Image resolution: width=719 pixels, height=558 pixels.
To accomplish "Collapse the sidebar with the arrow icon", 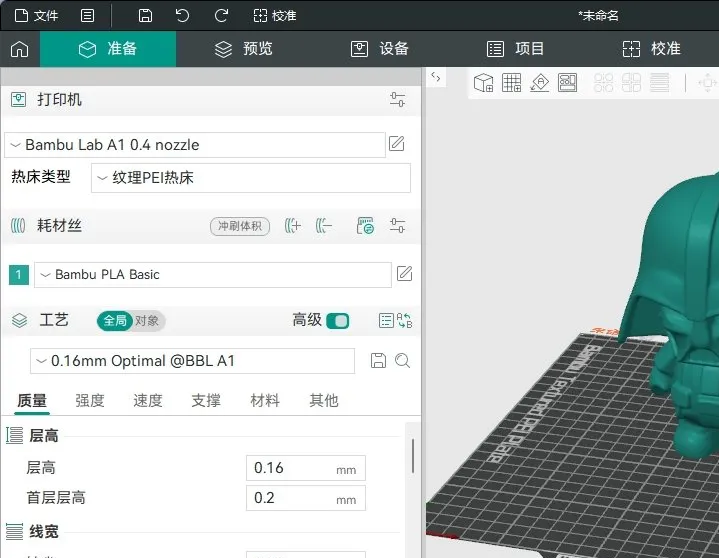I will [x=436, y=77].
